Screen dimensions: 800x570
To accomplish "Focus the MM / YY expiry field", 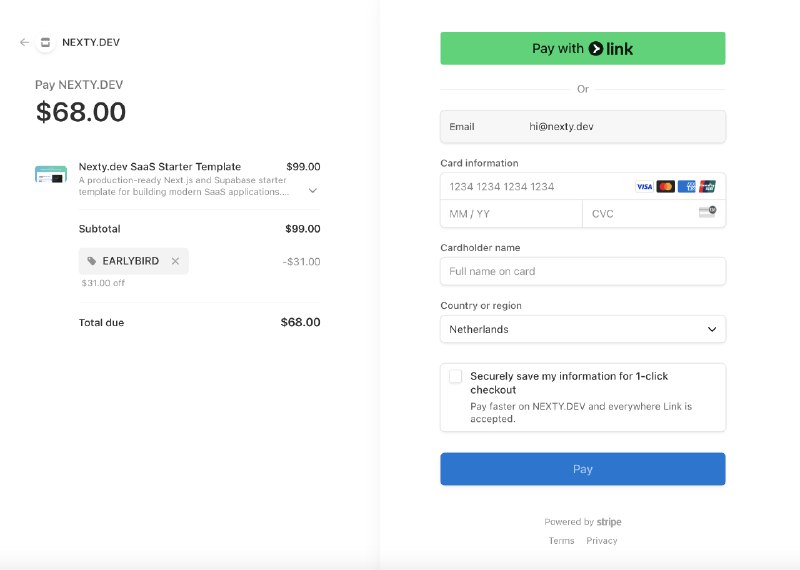I will 511,214.
